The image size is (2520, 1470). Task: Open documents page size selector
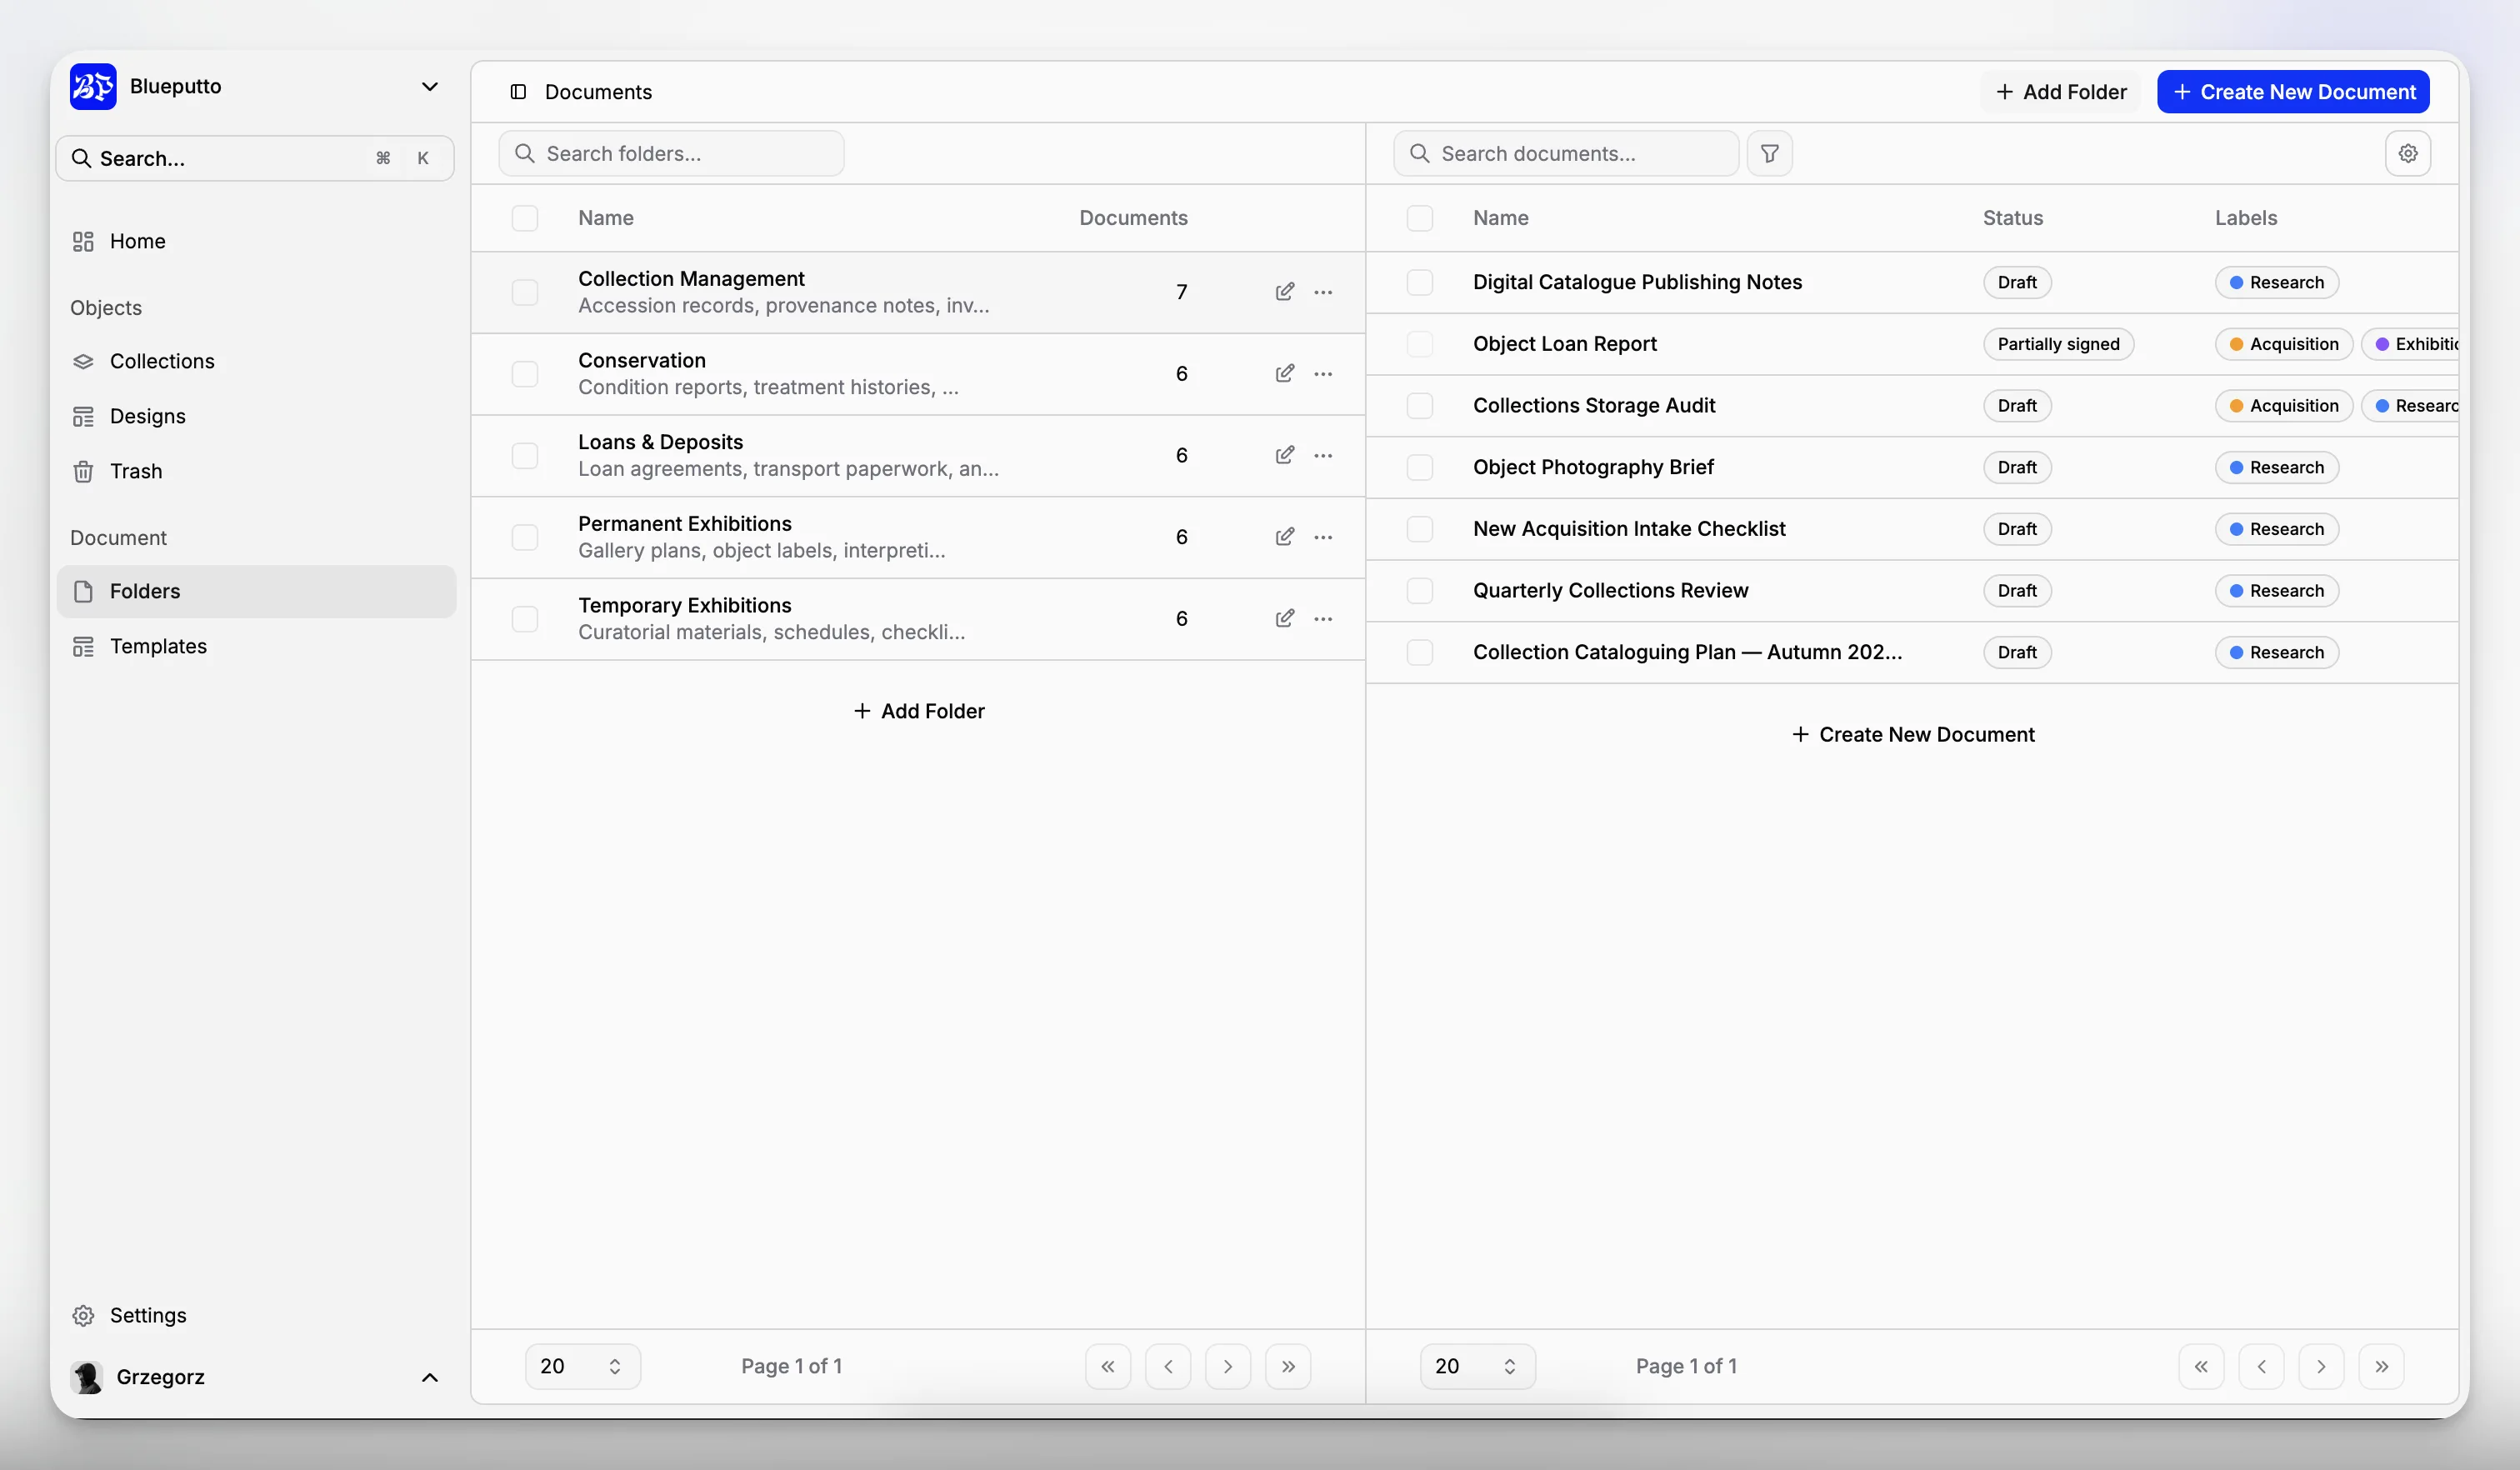click(x=1478, y=1366)
